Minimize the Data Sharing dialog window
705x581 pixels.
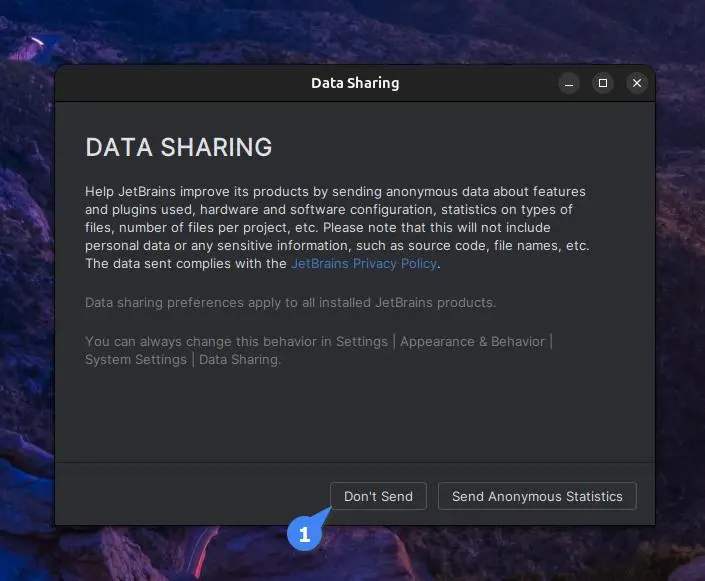point(569,83)
